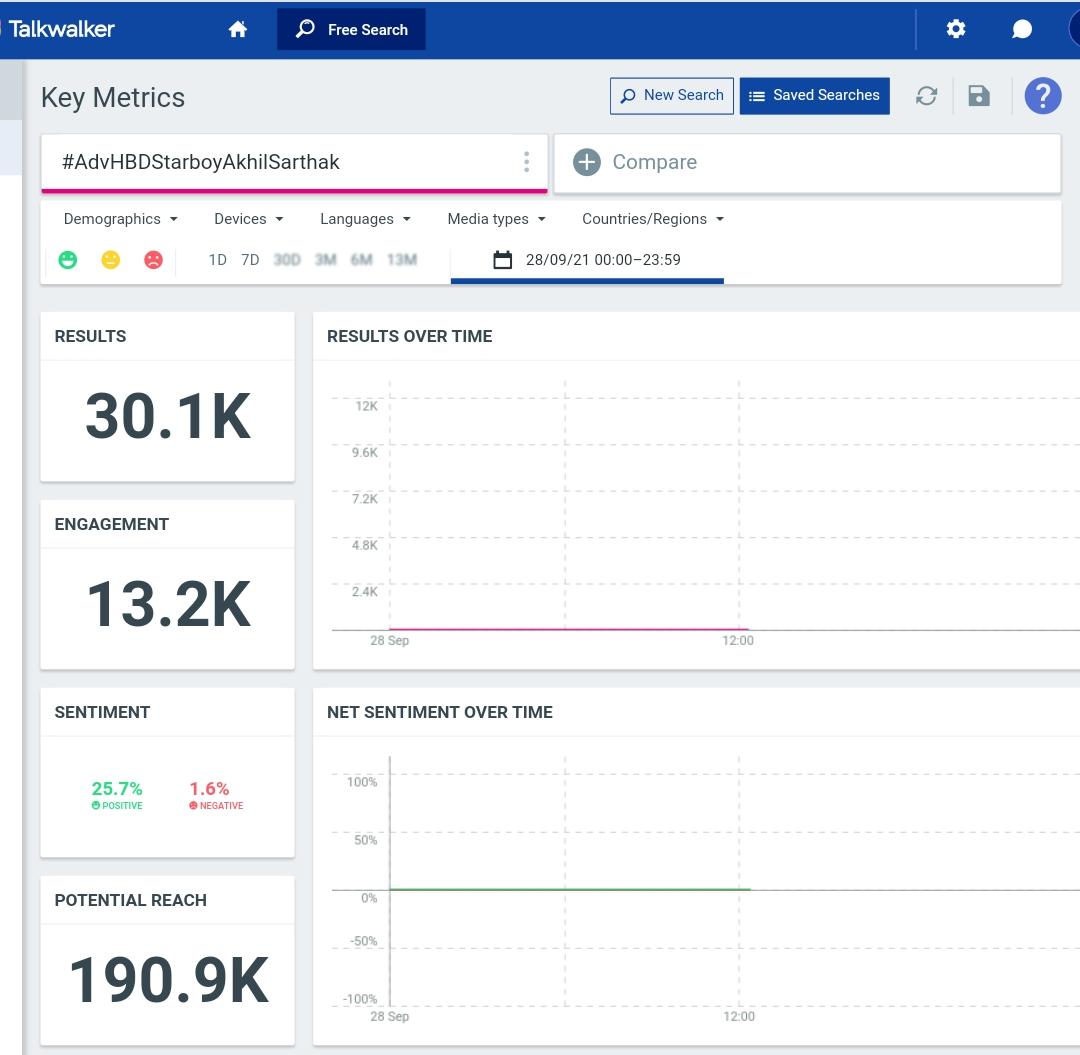
Task: Select the 7D time range
Action: 250,260
